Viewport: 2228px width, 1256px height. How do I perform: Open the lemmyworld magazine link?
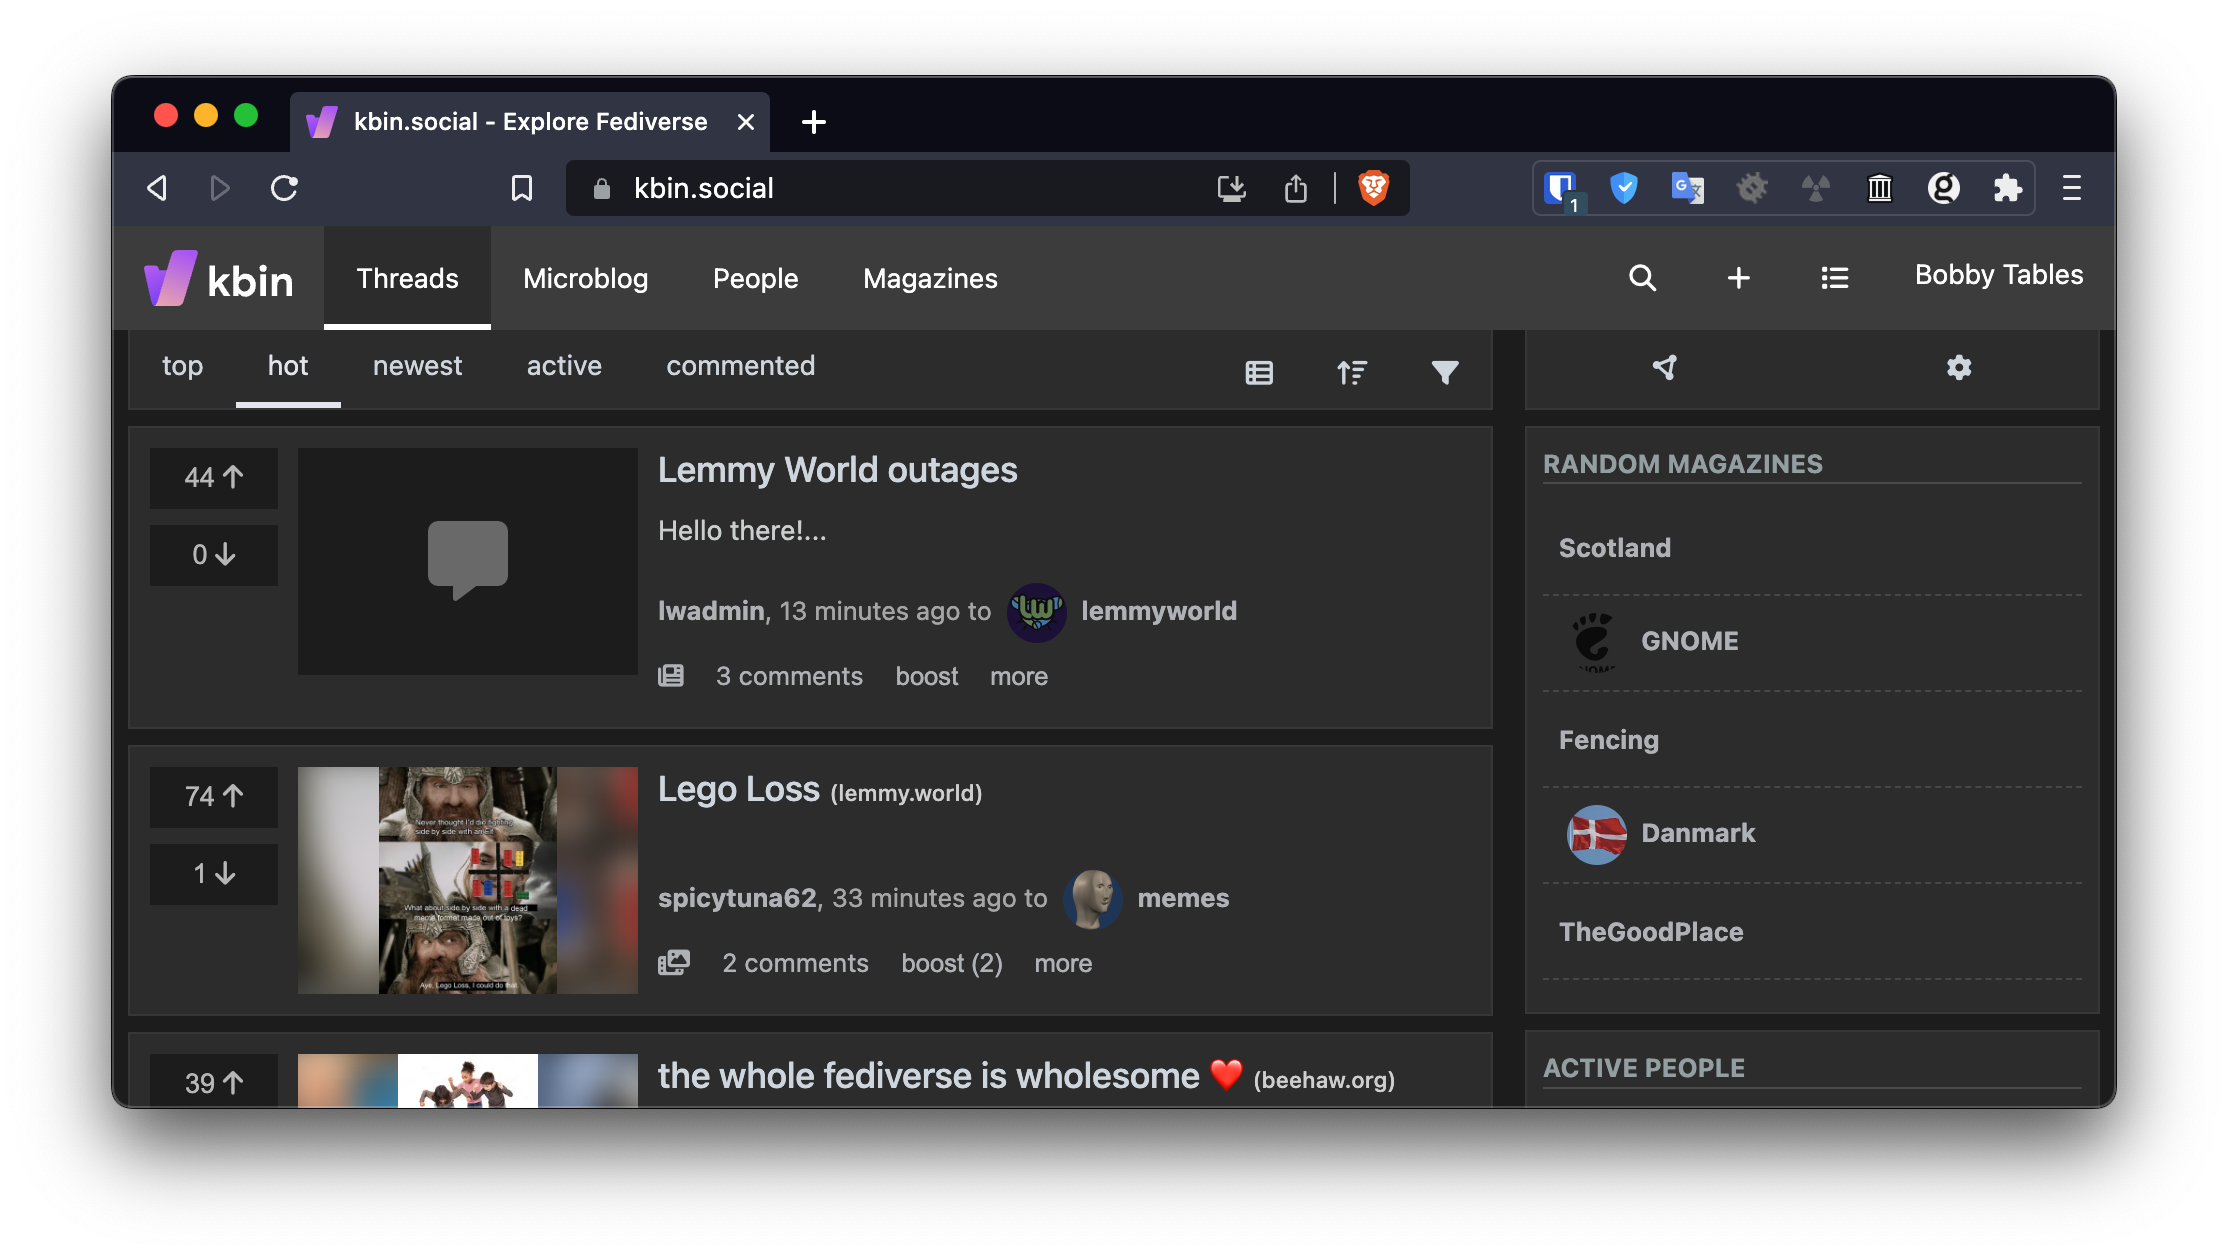[1158, 609]
